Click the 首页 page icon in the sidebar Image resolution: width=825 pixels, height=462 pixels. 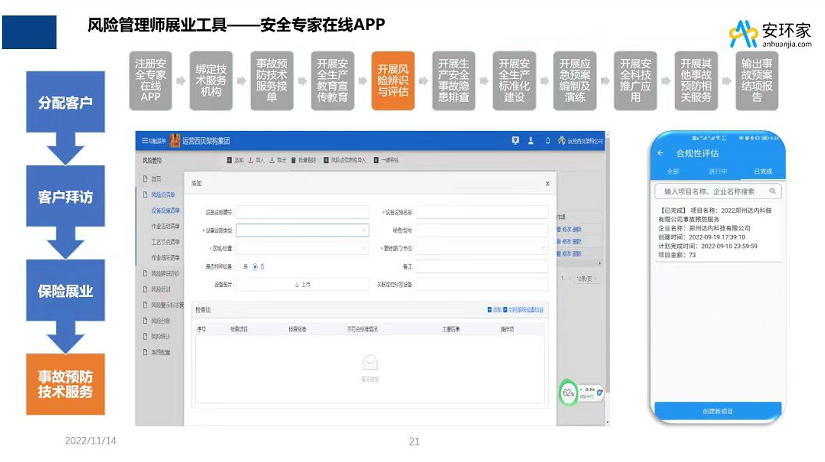[x=144, y=177]
